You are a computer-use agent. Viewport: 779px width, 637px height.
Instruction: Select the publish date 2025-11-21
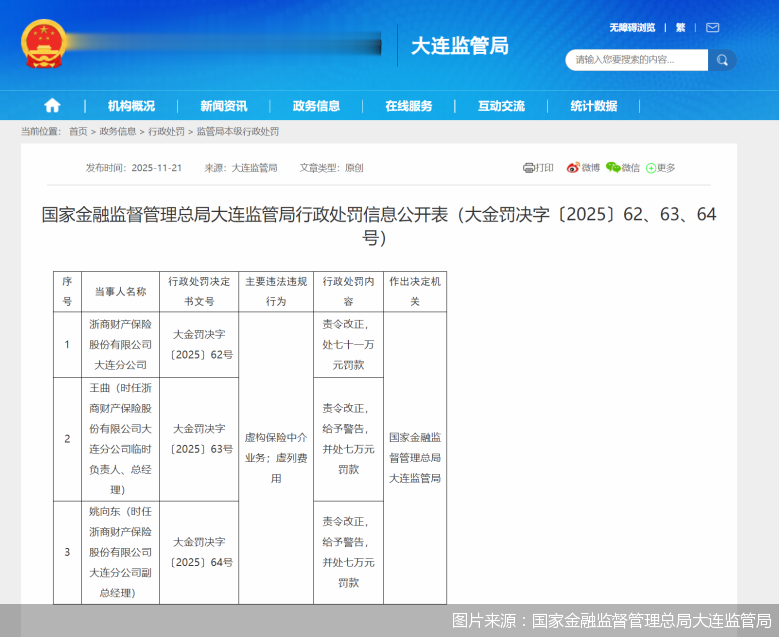pyautogui.click(x=156, y=168)
